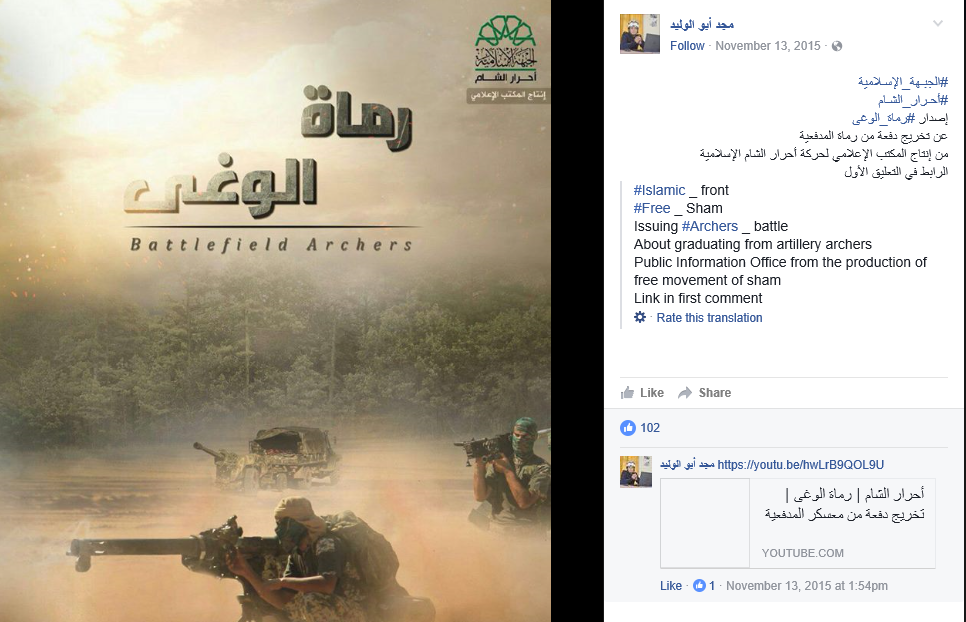Click the Like thumbs-up icon under the post
This screenshot has height=622, width=966.
point(627,392)
